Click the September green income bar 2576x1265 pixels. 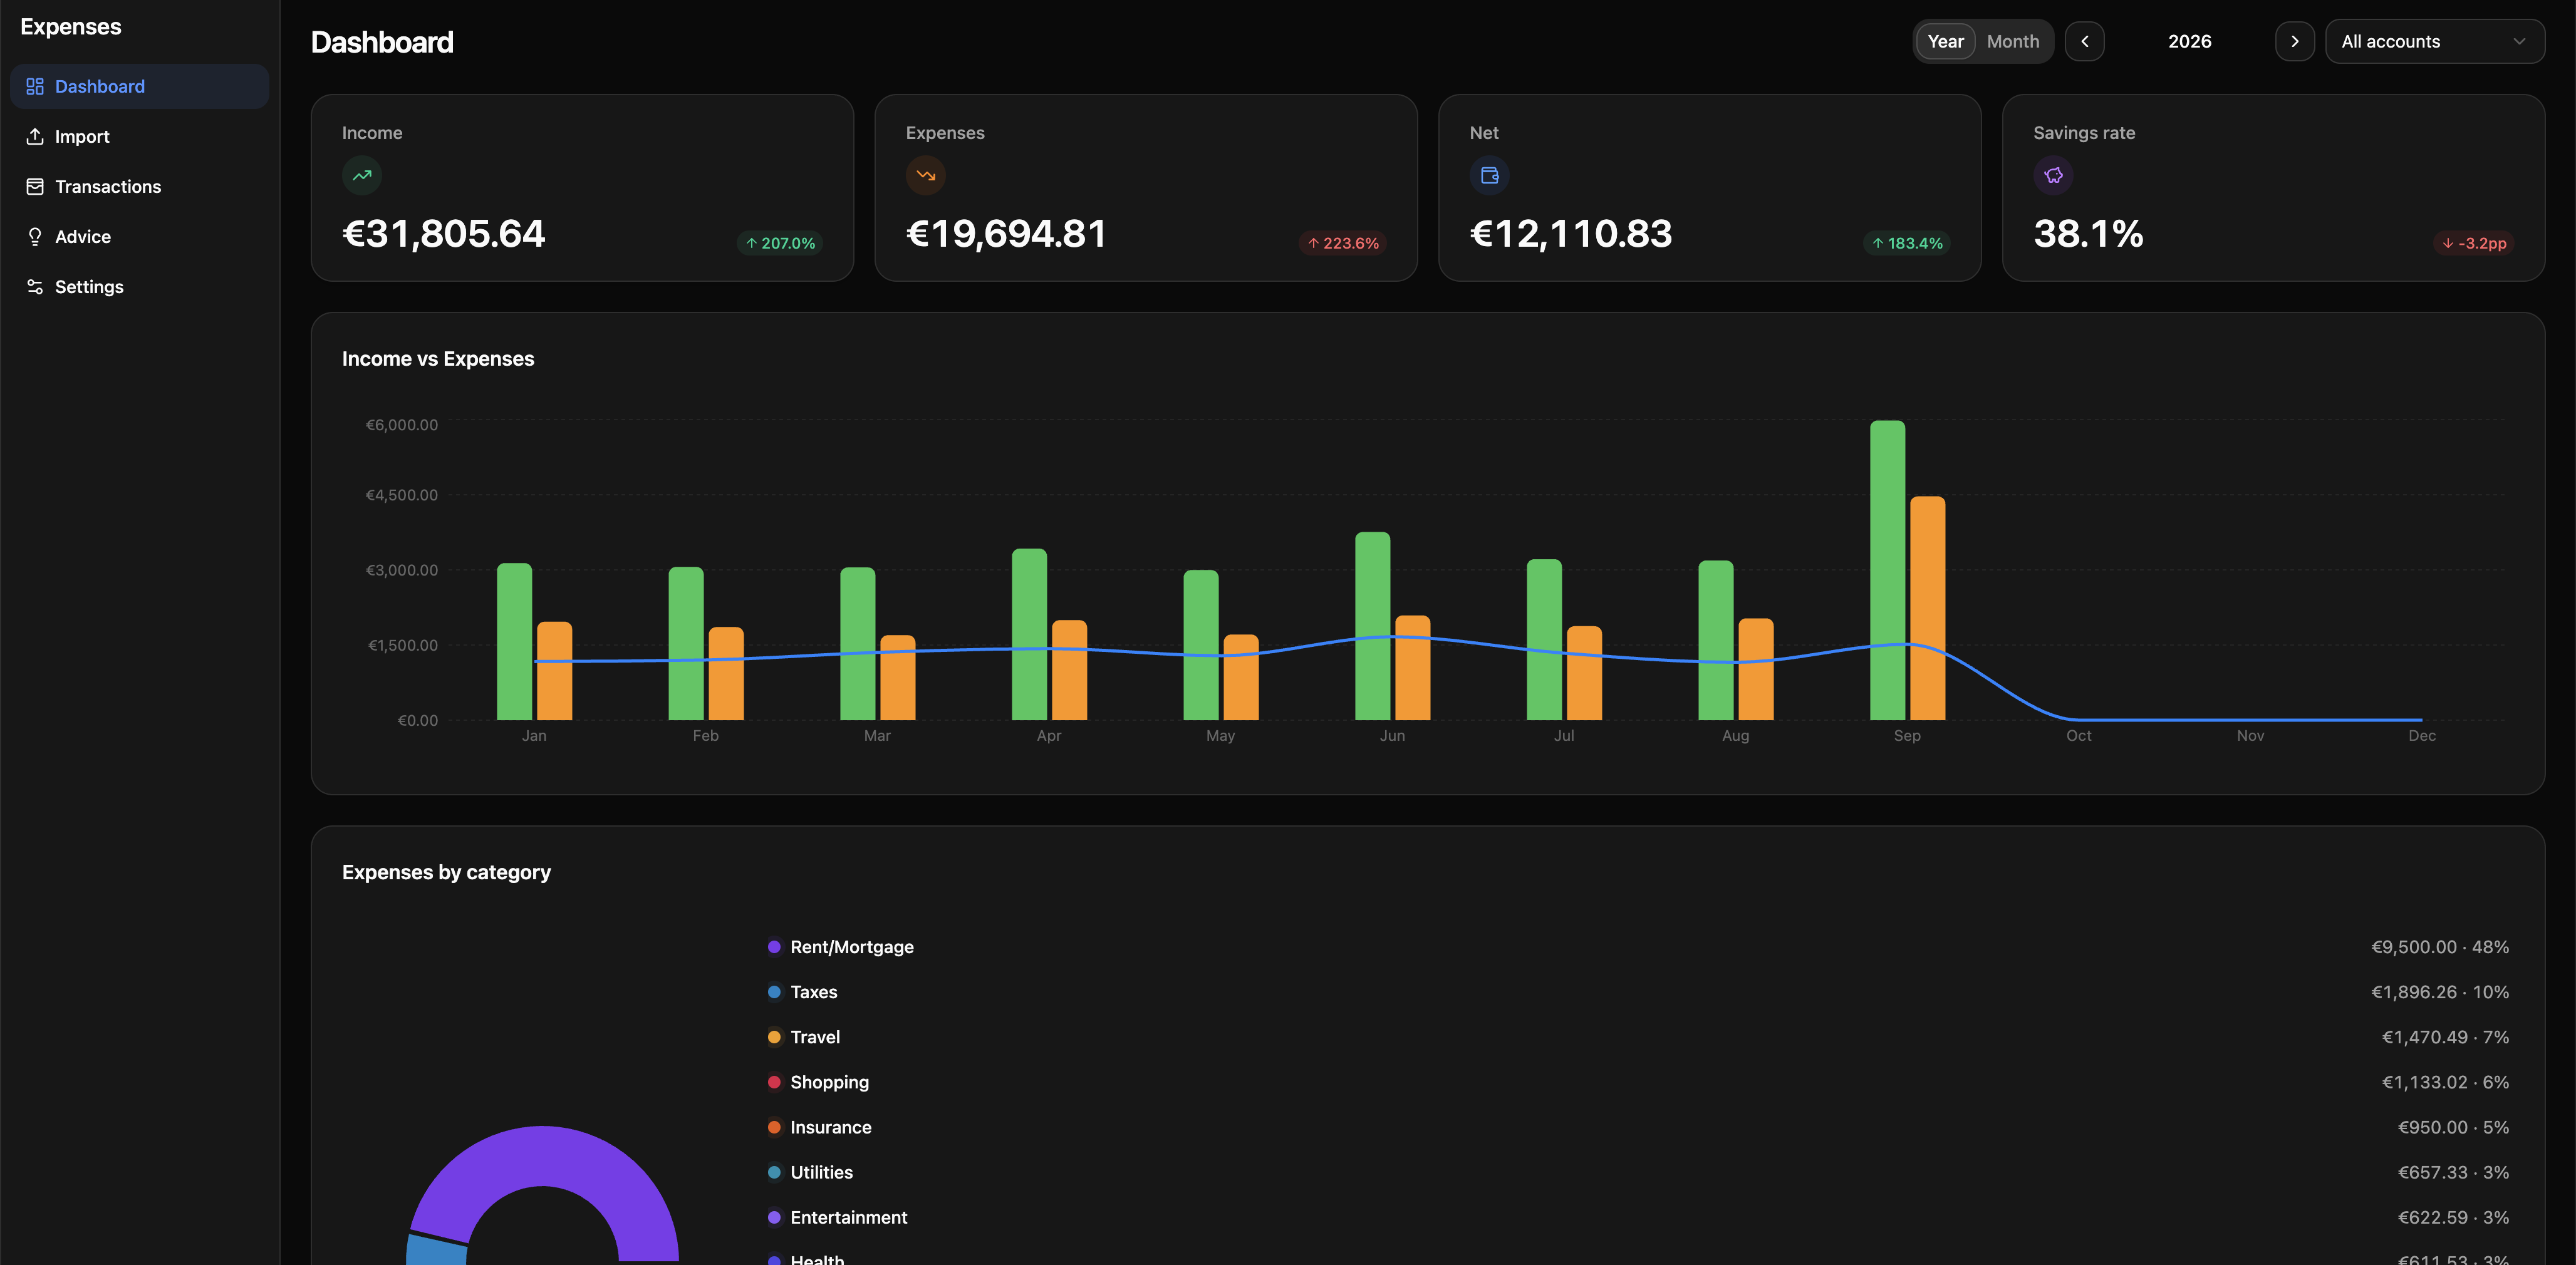pyautogui.click(x=1887, y=570)
